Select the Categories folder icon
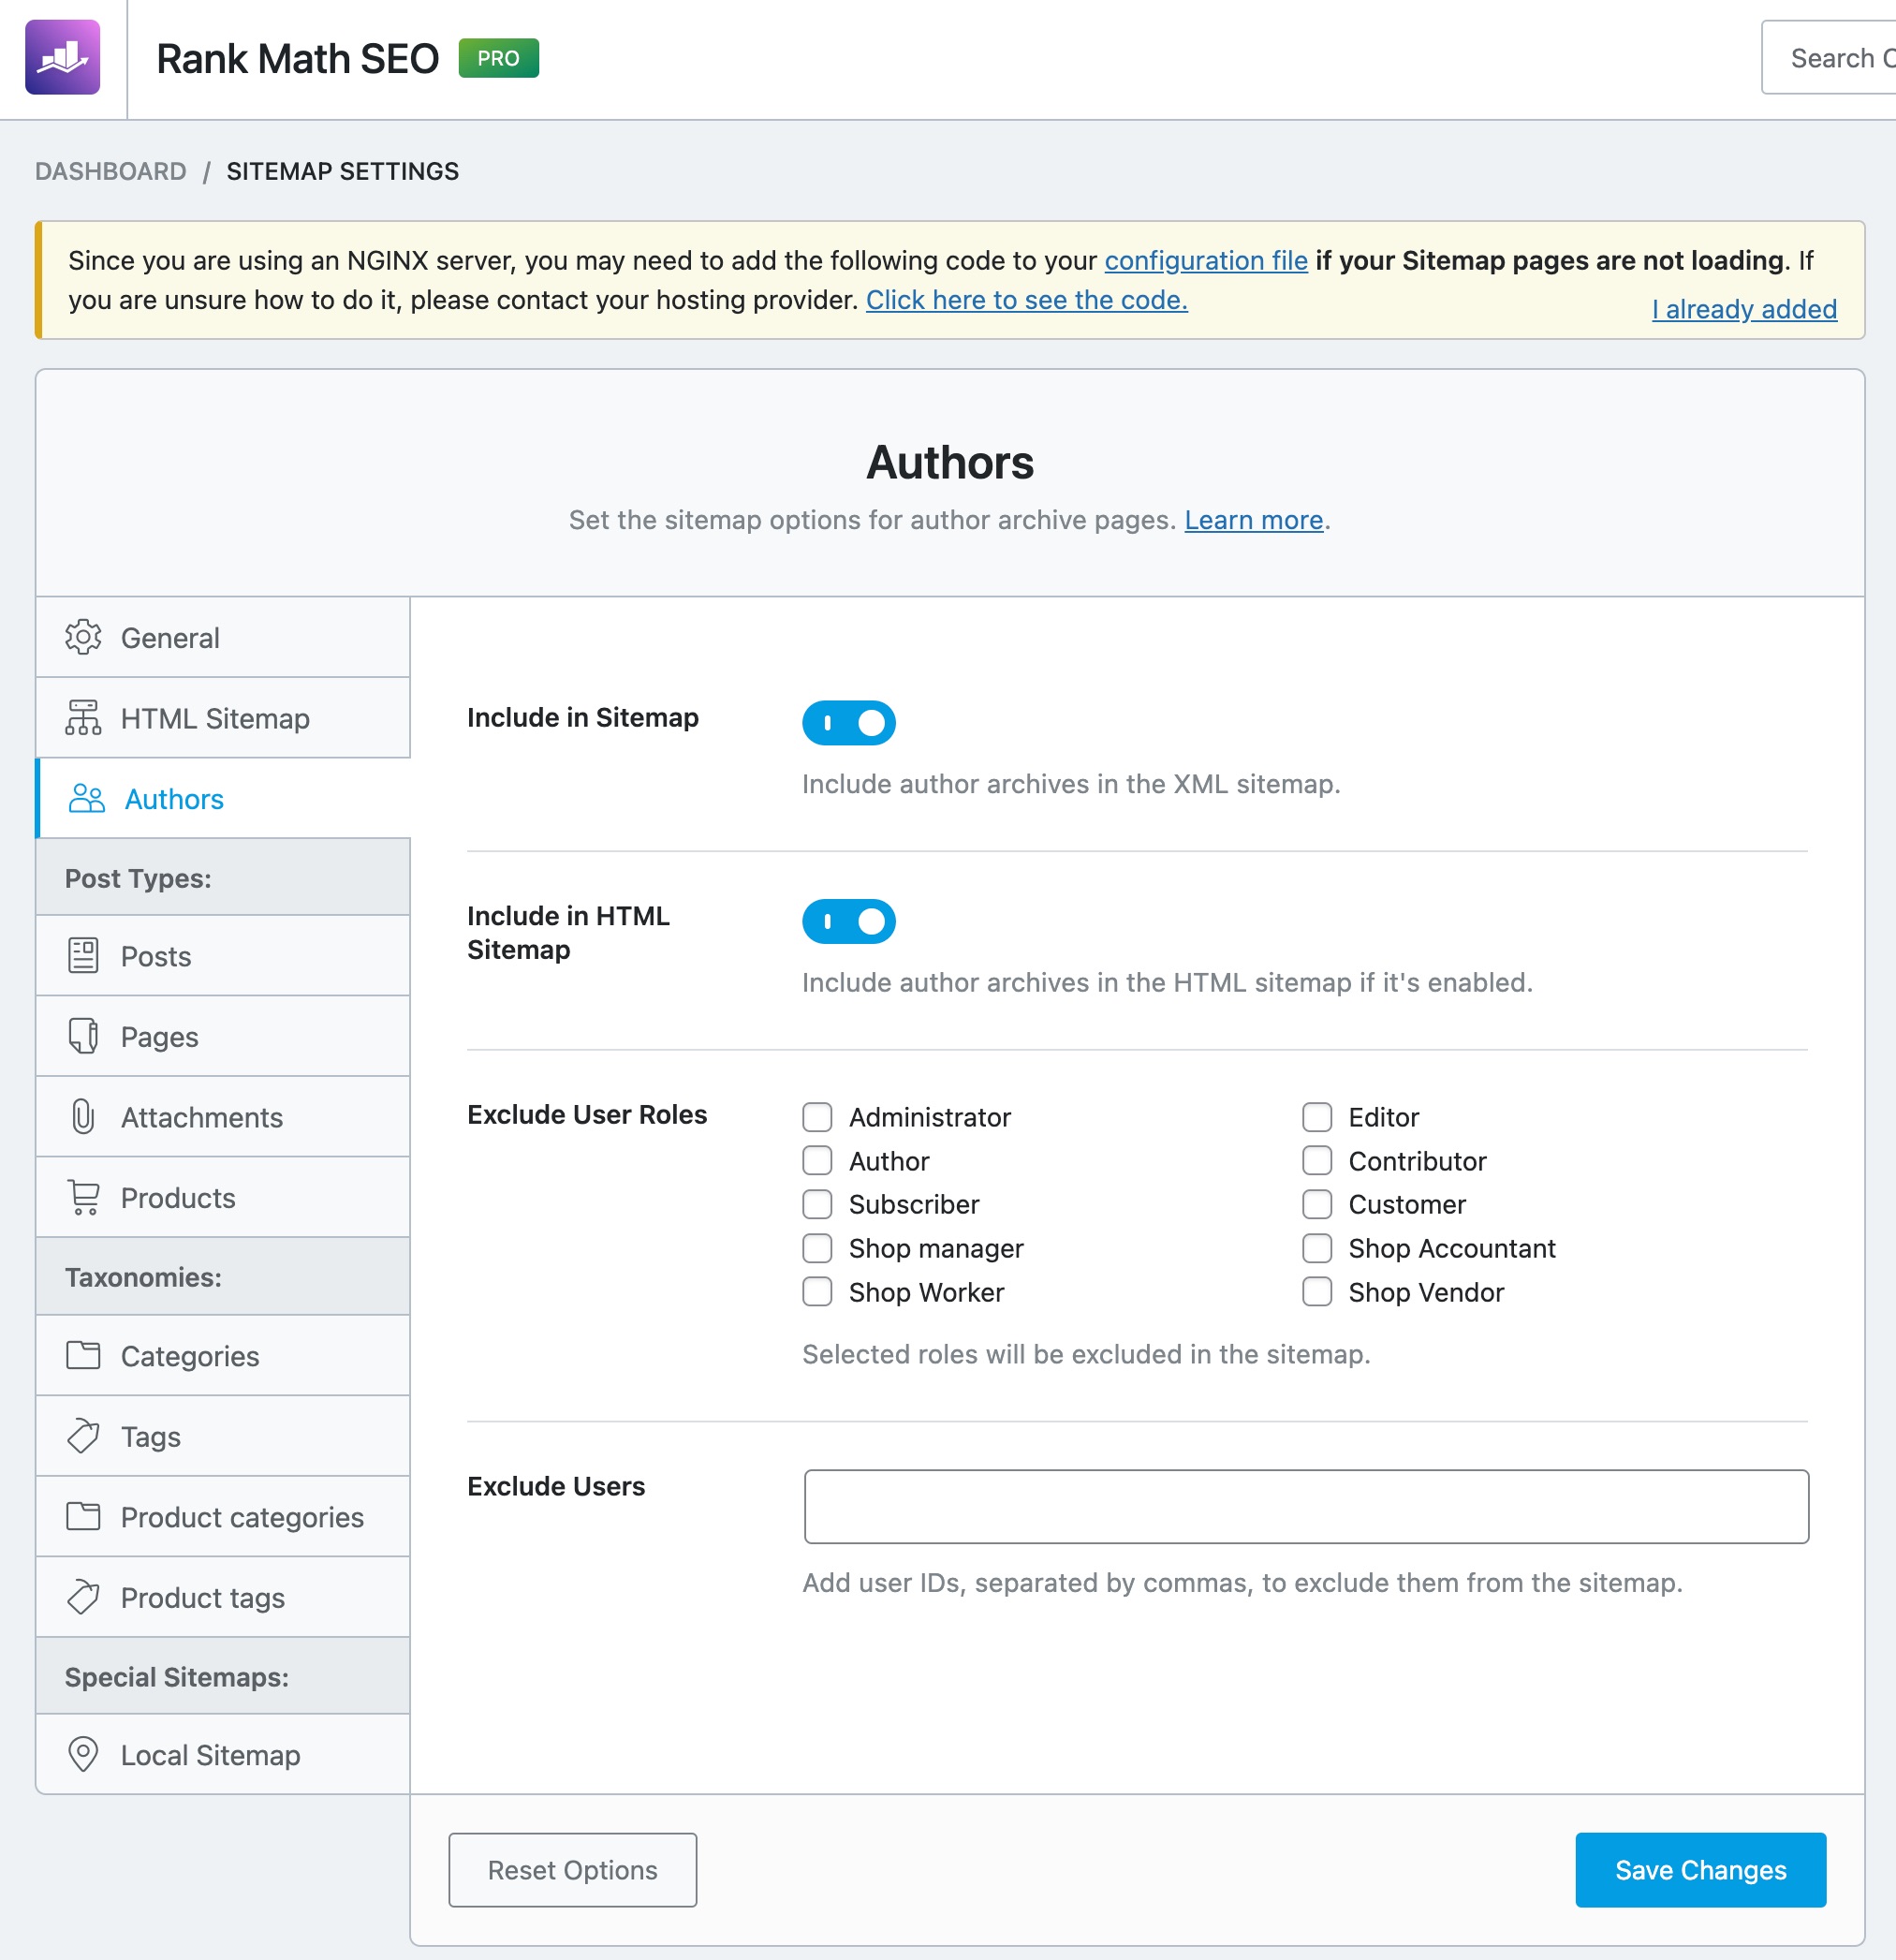 tap(84, 1356)
